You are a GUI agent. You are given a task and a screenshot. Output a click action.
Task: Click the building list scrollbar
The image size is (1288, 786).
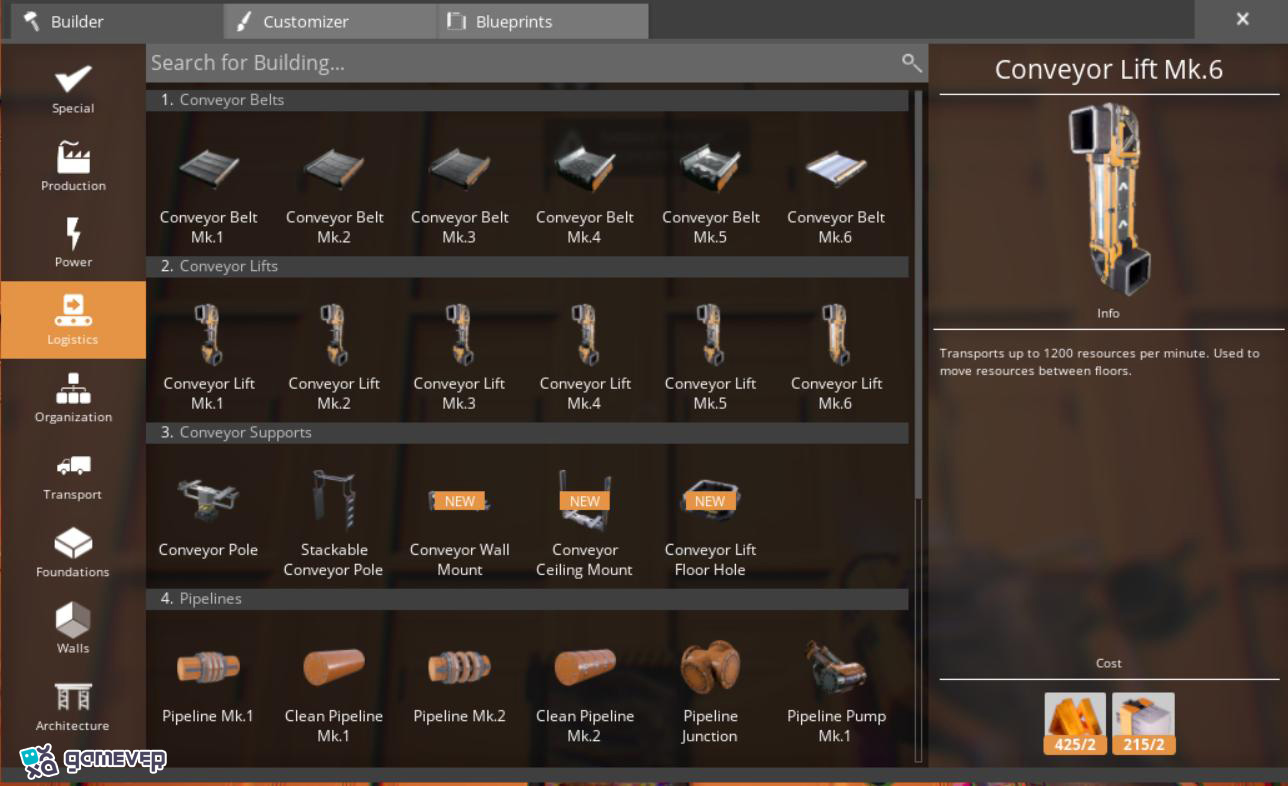[919, 295]
